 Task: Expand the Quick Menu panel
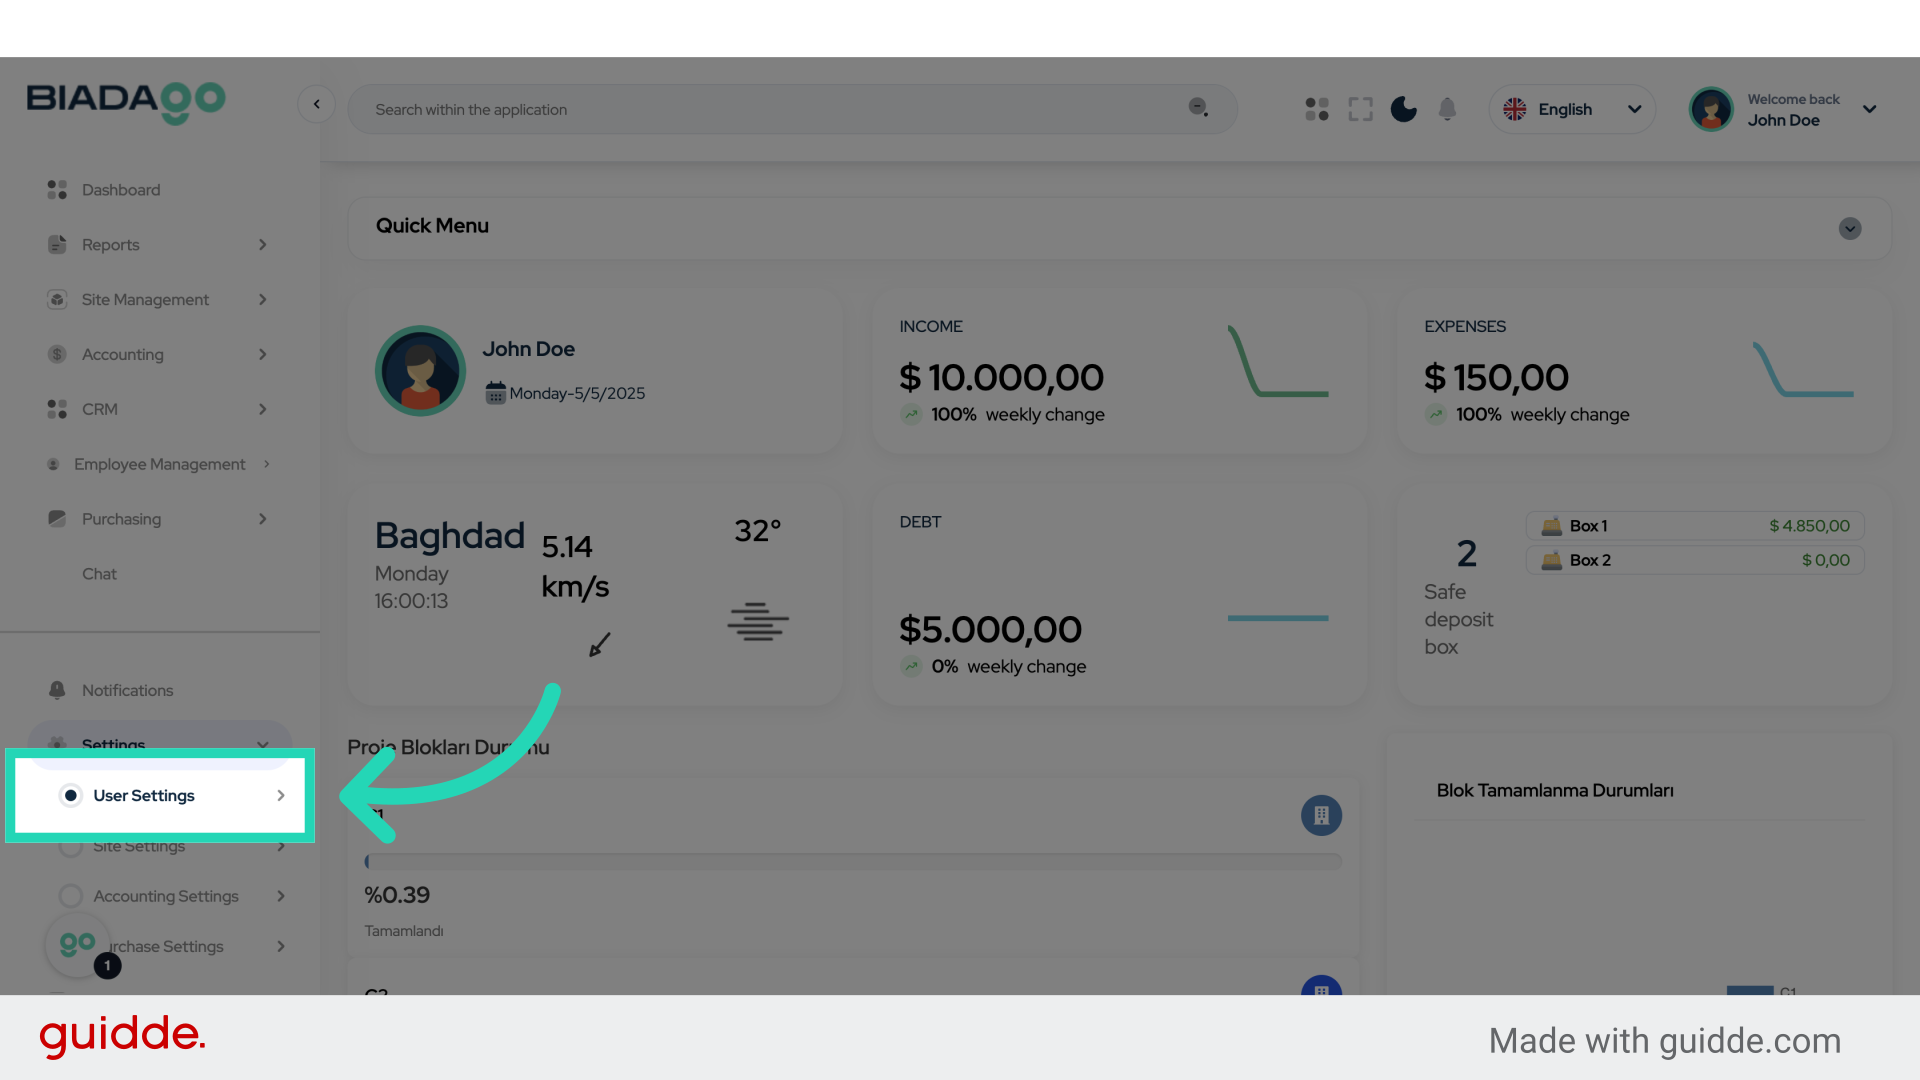(1849, 228)
